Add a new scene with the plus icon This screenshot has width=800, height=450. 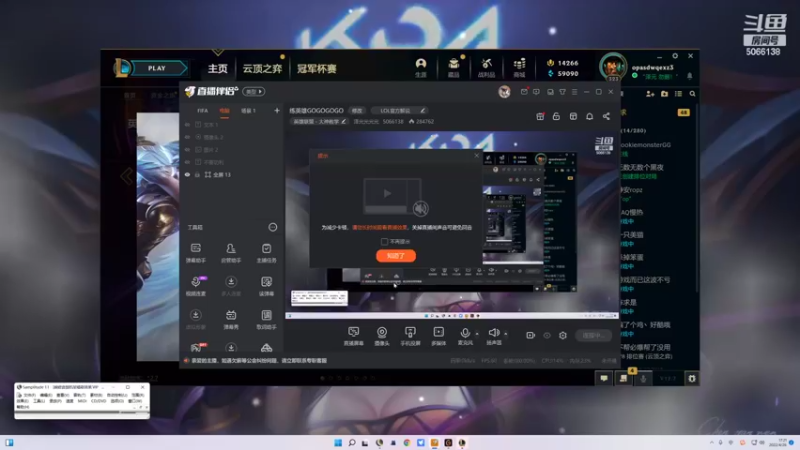point(277,110)
